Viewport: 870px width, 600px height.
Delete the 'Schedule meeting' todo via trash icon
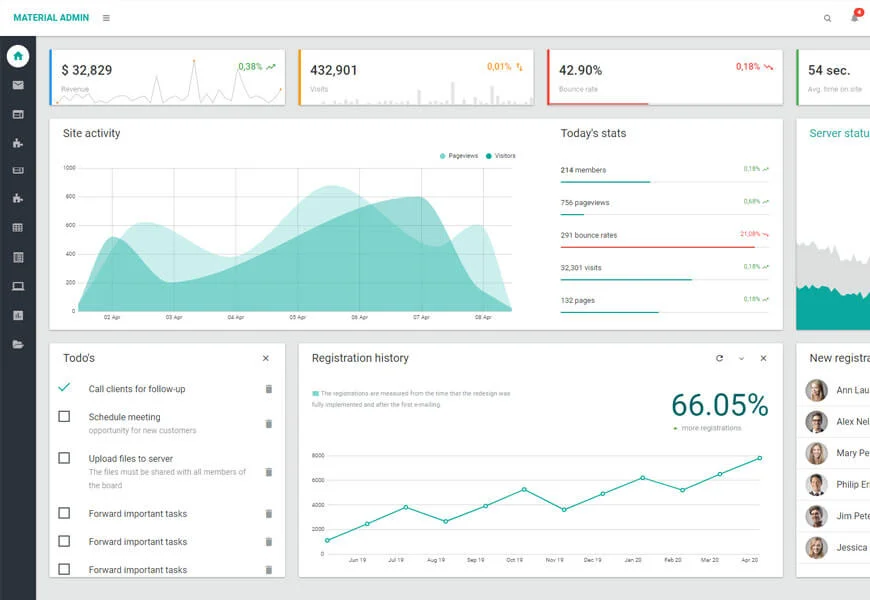pos(268,424)
